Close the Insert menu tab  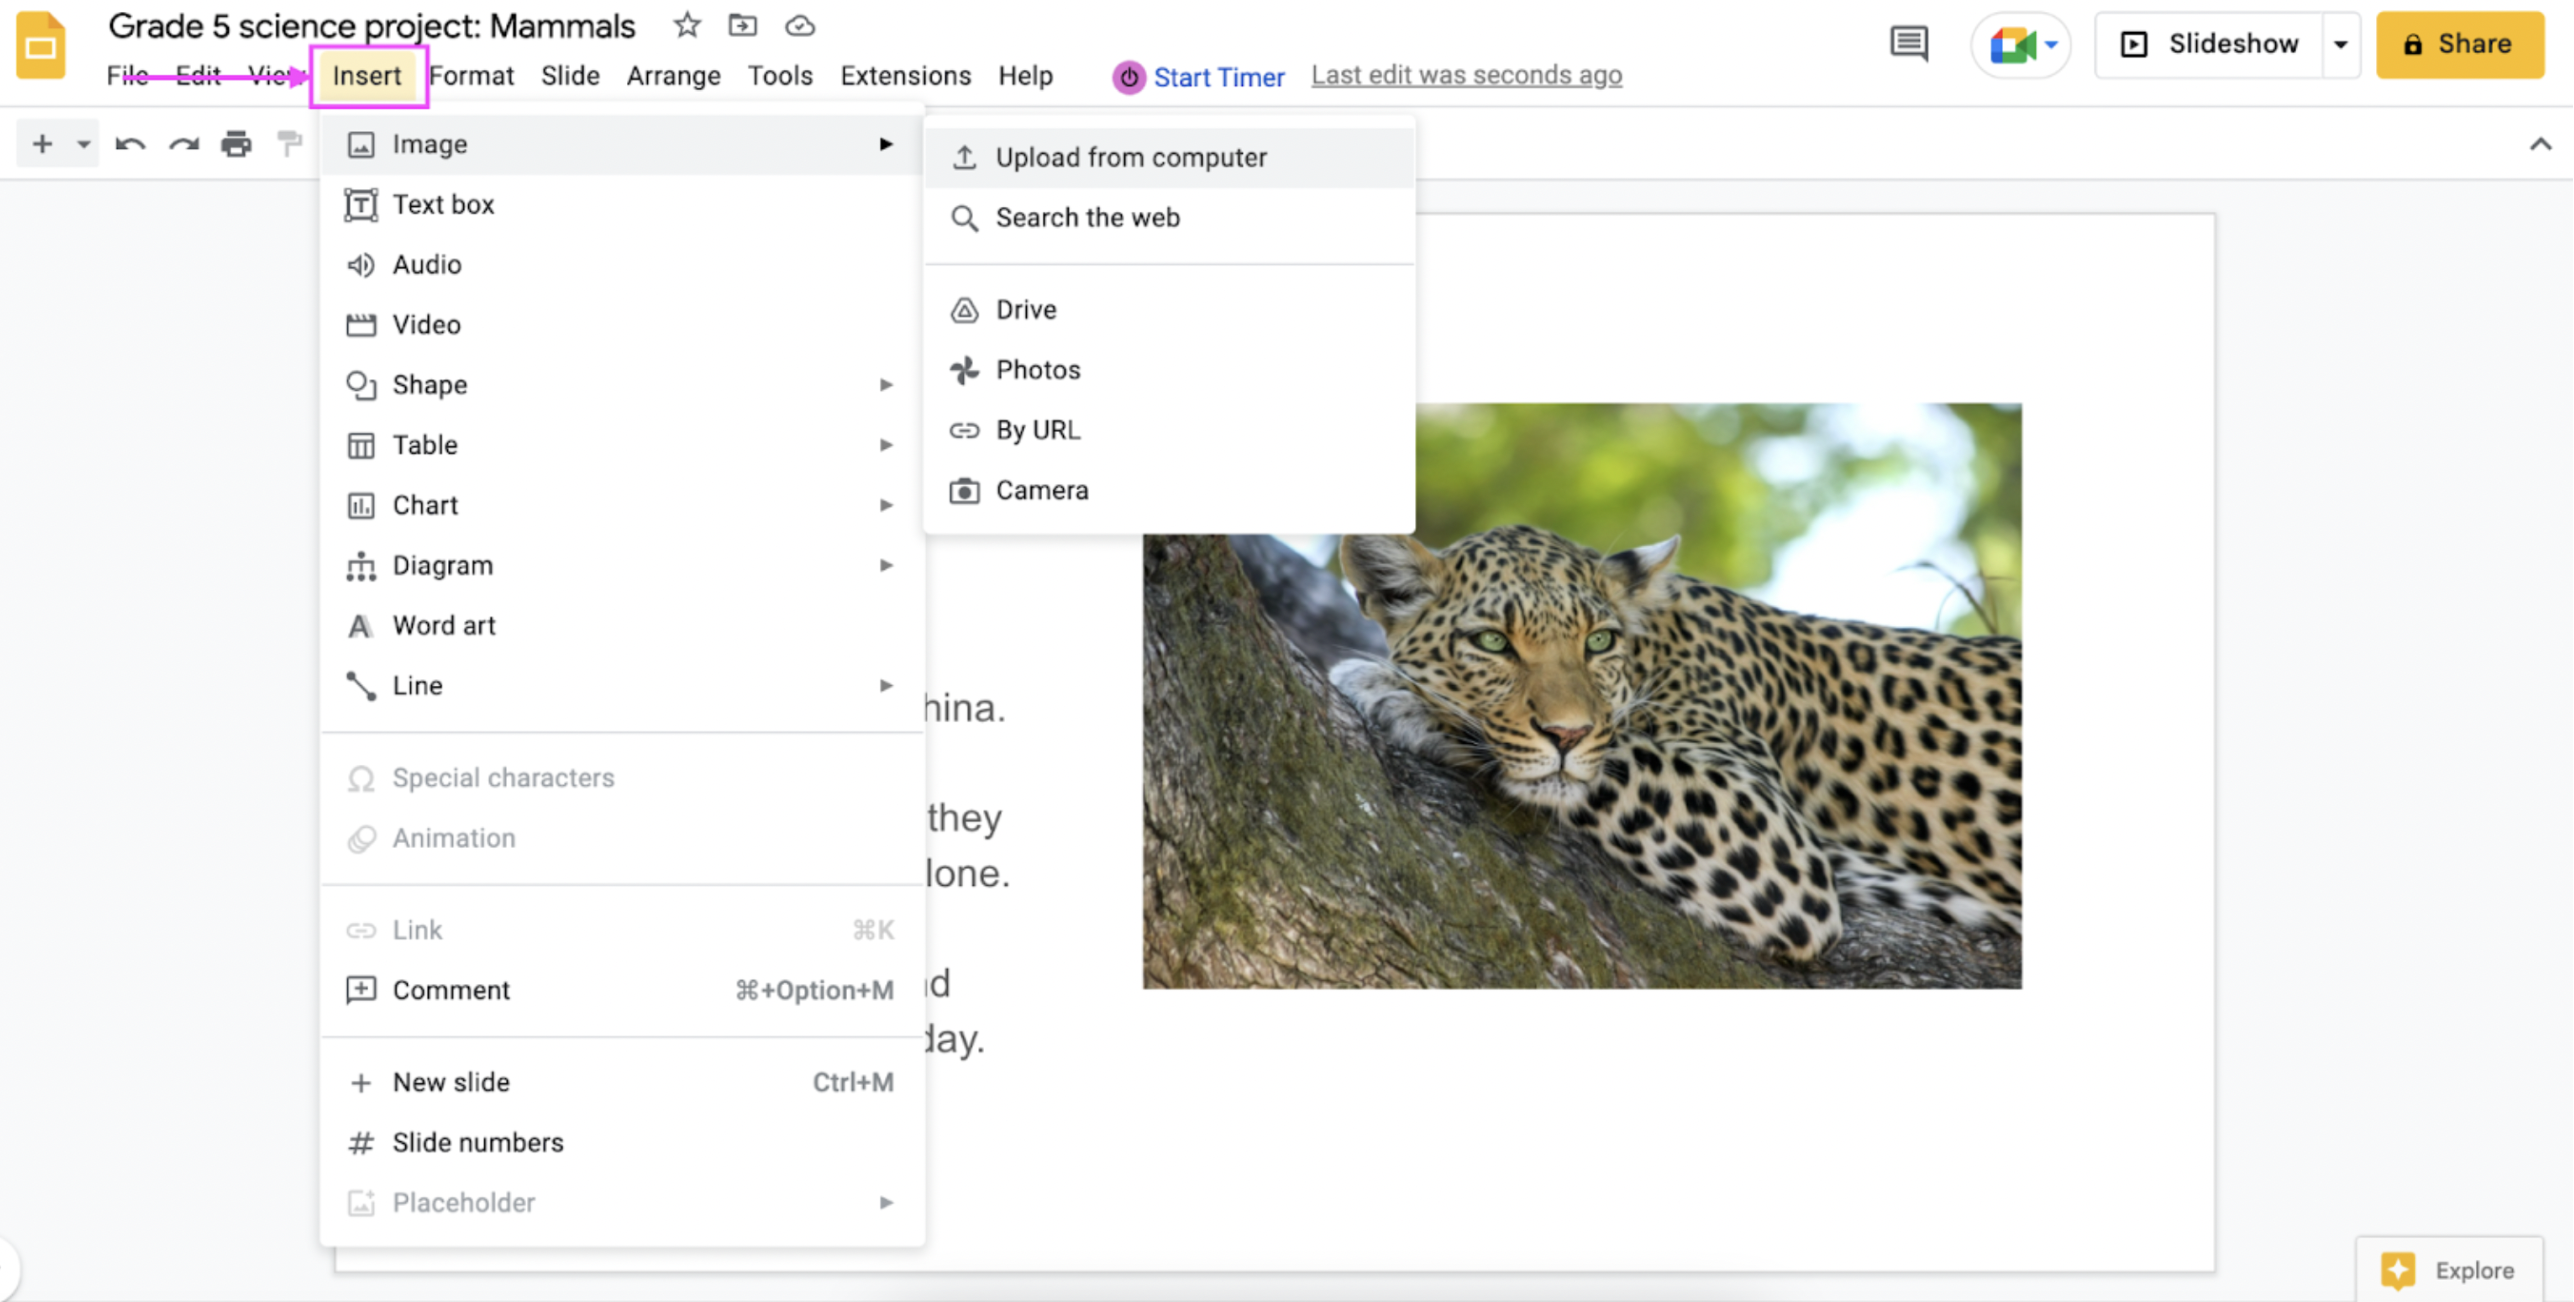(x=367, y=76)
